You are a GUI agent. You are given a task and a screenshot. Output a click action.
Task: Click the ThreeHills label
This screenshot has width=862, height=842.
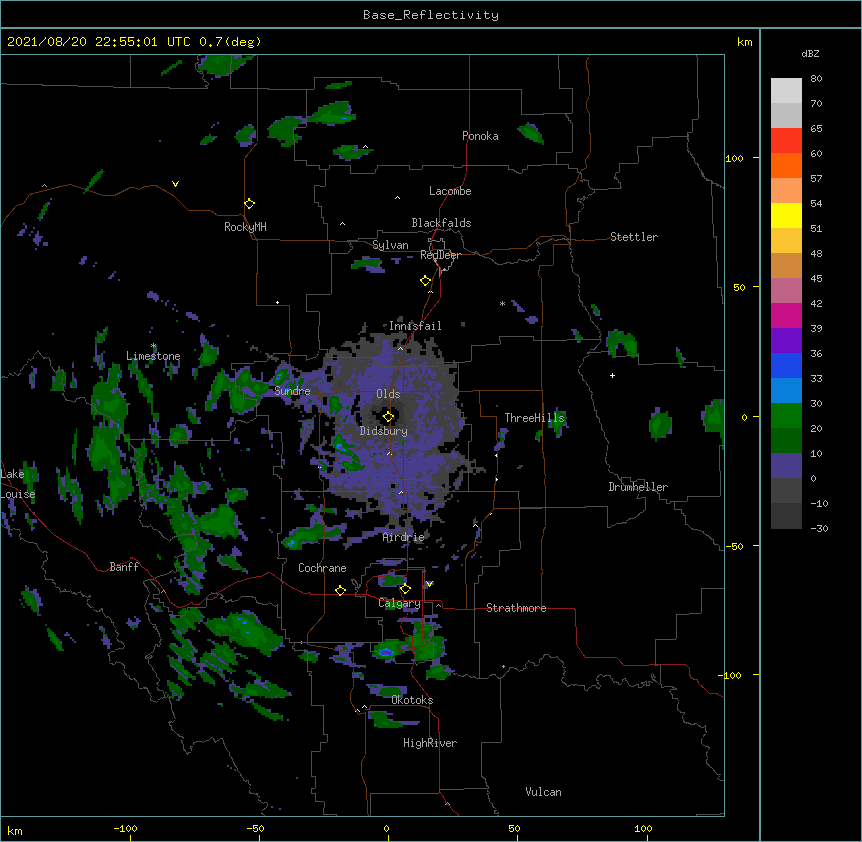(534, 418)
